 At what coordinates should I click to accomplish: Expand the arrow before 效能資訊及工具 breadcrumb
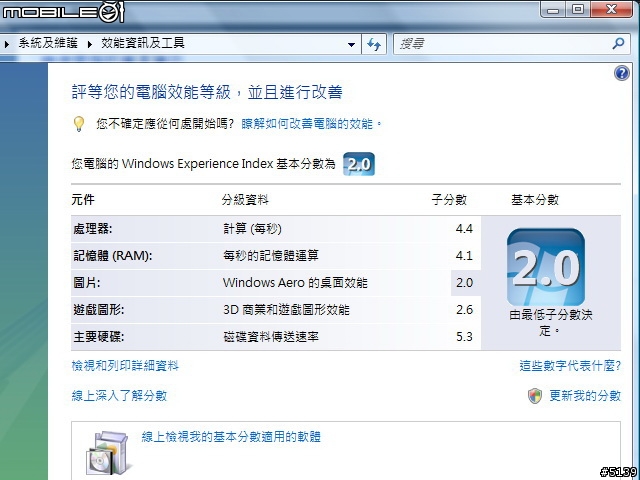(90, 44)
